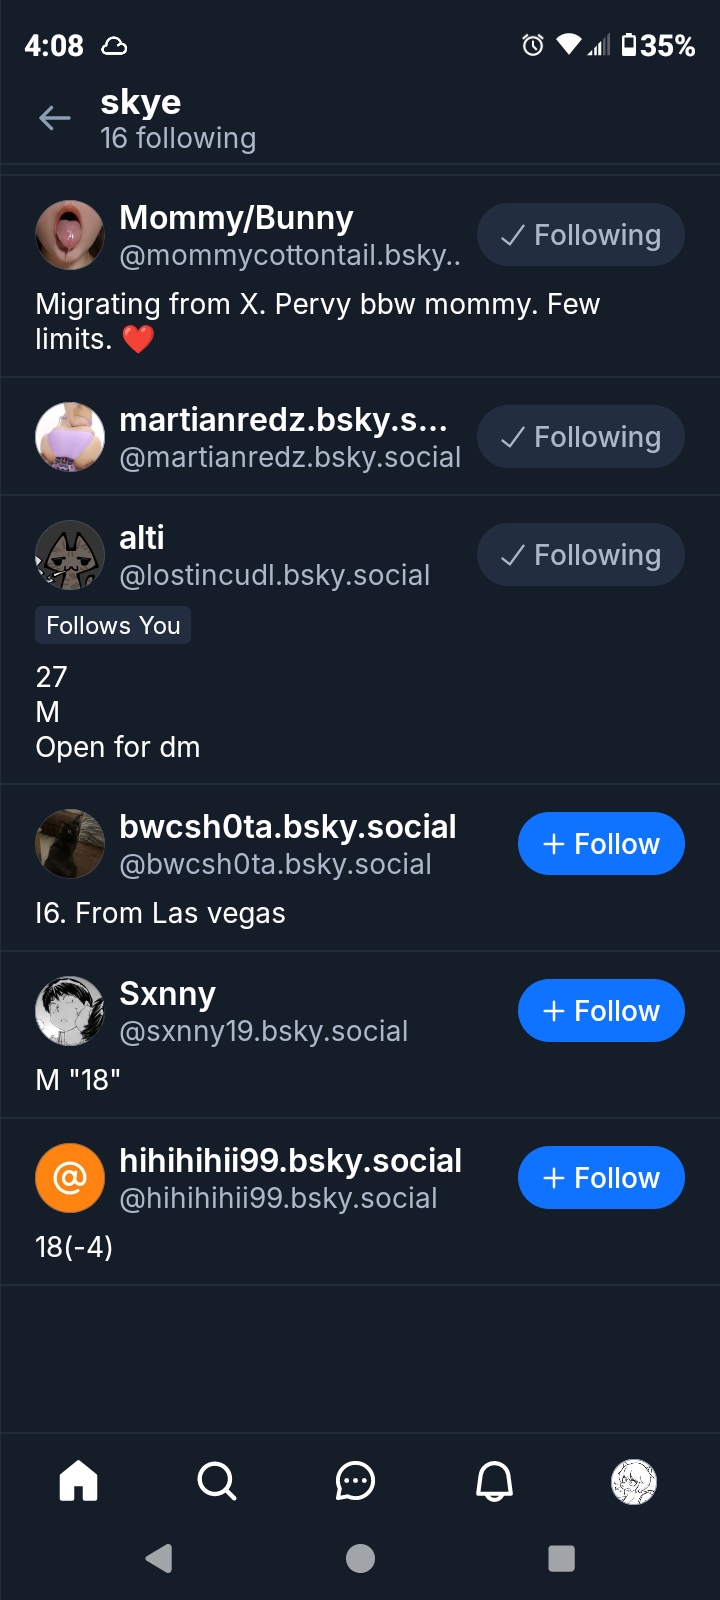This screenshot has width=720, height=1600.
Task: Open @sxnny19.bsky.social handle link
Action: pos(264,1031)
